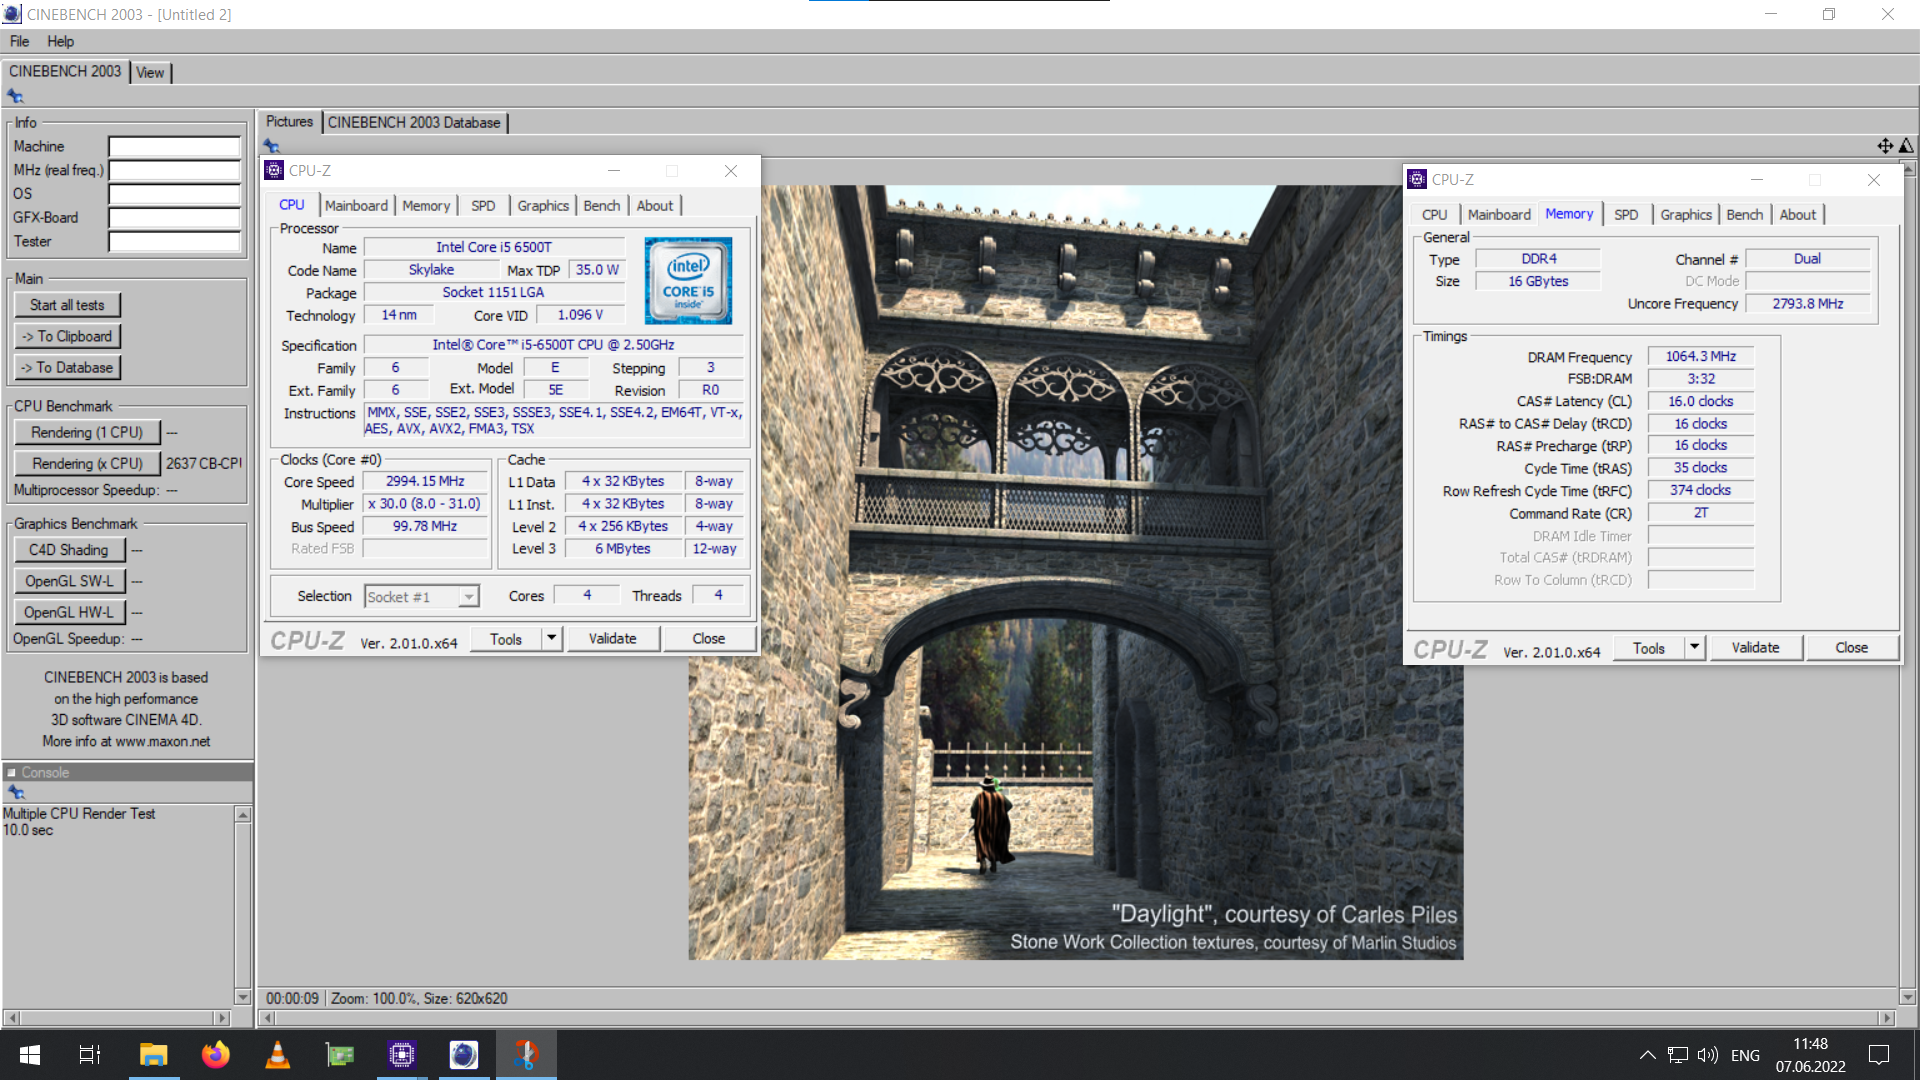
Task: Run Rendering (1 CPU) benchmark
Action: coord(87,433)
